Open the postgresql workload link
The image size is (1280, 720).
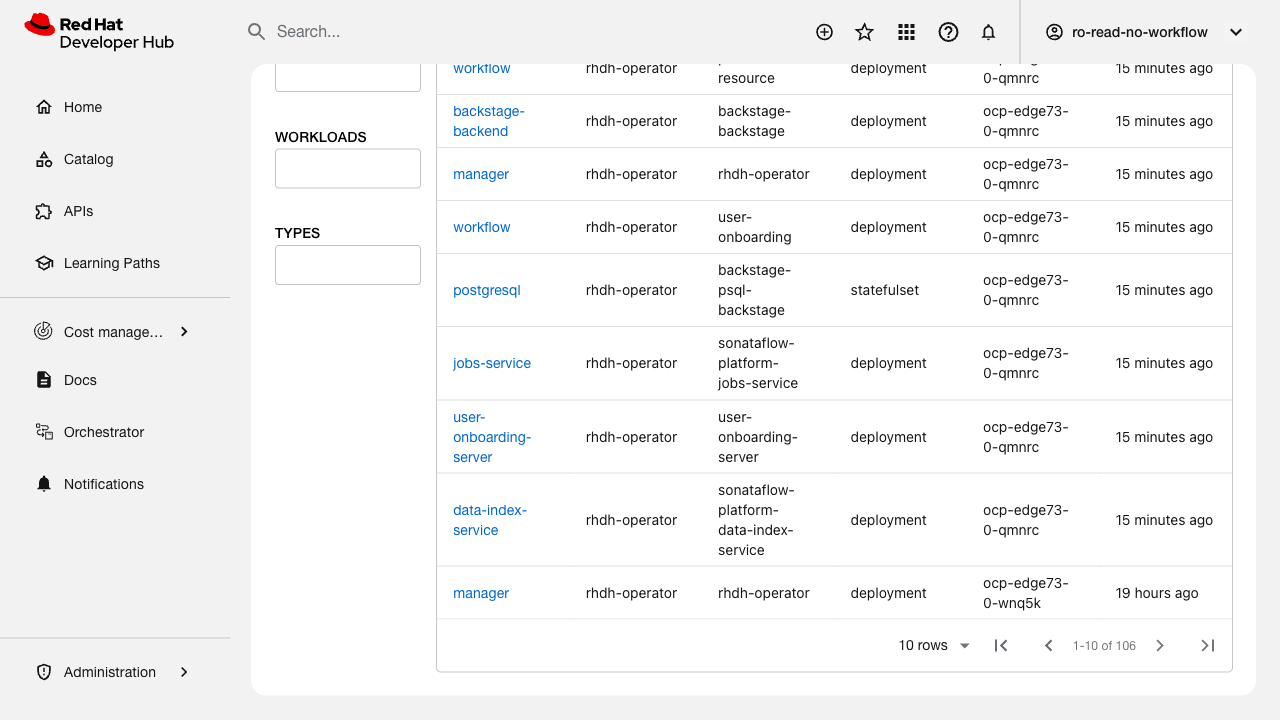tap(487, 290)
